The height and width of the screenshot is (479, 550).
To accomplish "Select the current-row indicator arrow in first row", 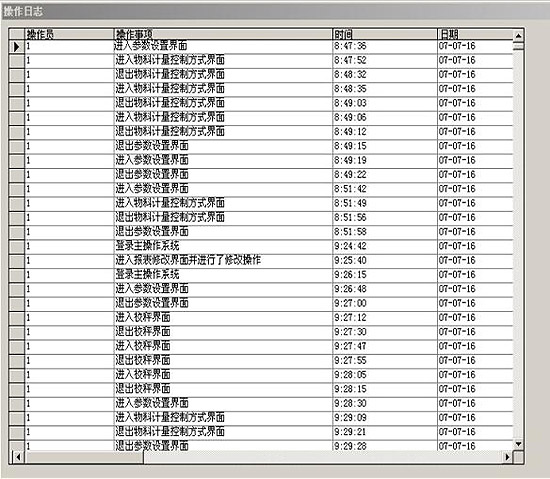I will point(16,46).
